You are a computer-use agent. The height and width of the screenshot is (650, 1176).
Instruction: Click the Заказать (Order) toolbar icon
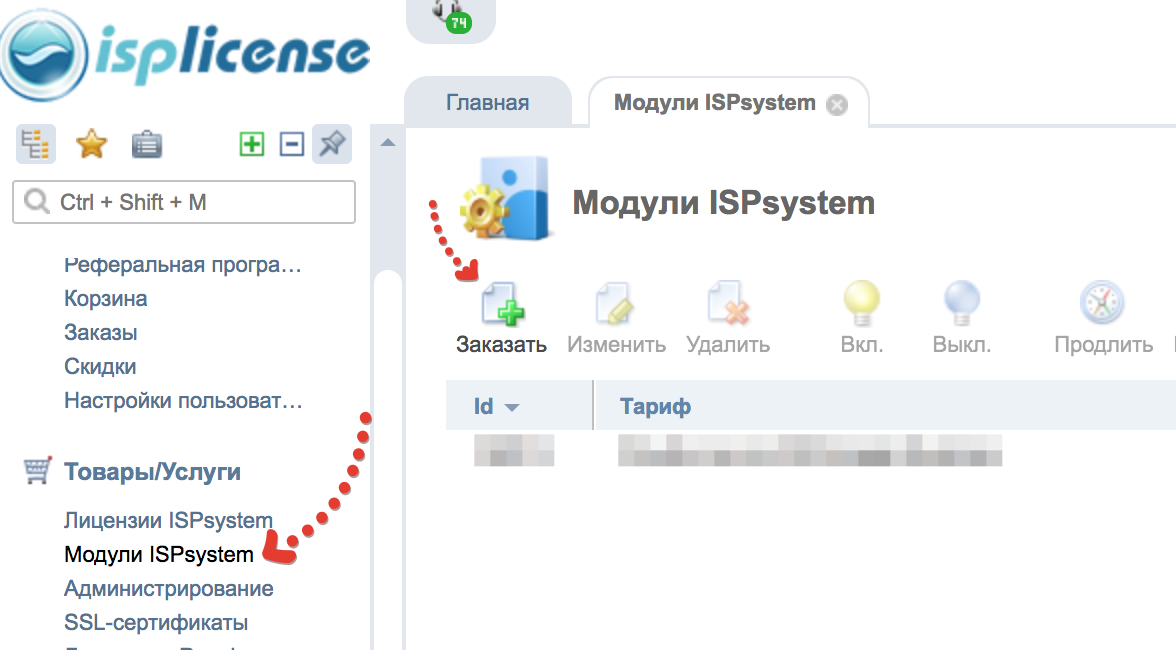pyautogui.click(x=503, y=304)
